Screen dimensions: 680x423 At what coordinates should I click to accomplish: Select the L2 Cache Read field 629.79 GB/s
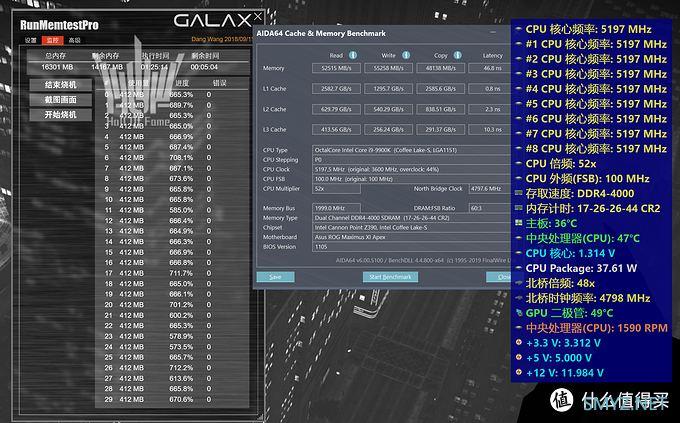tap(336, 109)
